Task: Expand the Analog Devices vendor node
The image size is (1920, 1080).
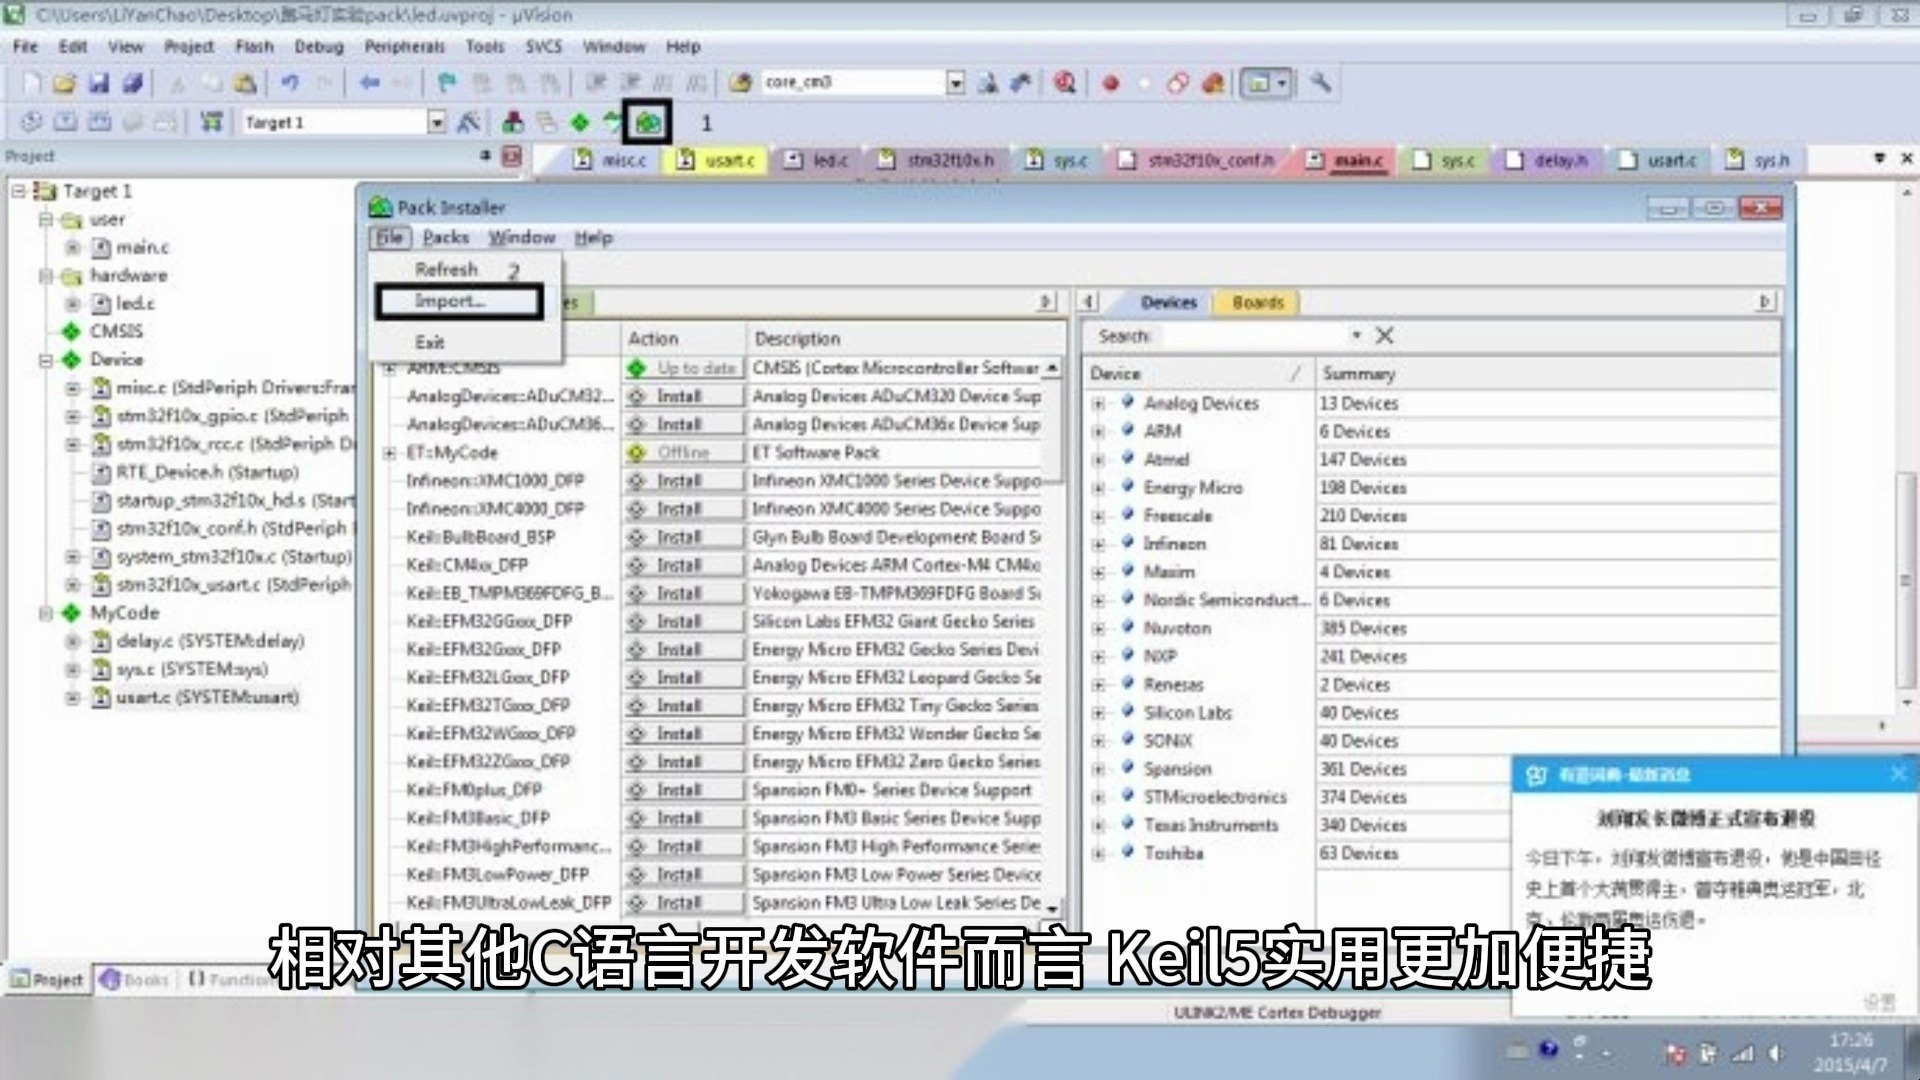Action: pyautogui.click(x=1099, y=403)
